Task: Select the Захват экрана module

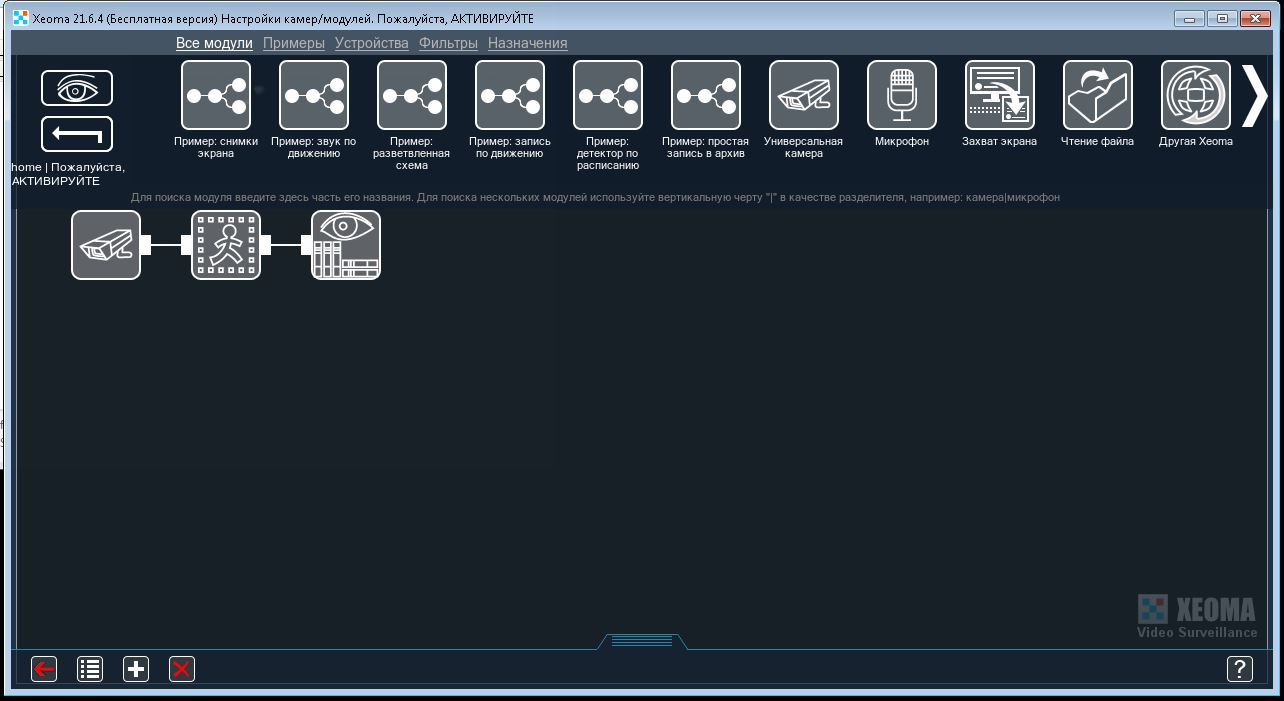Action: [1000, 95]
